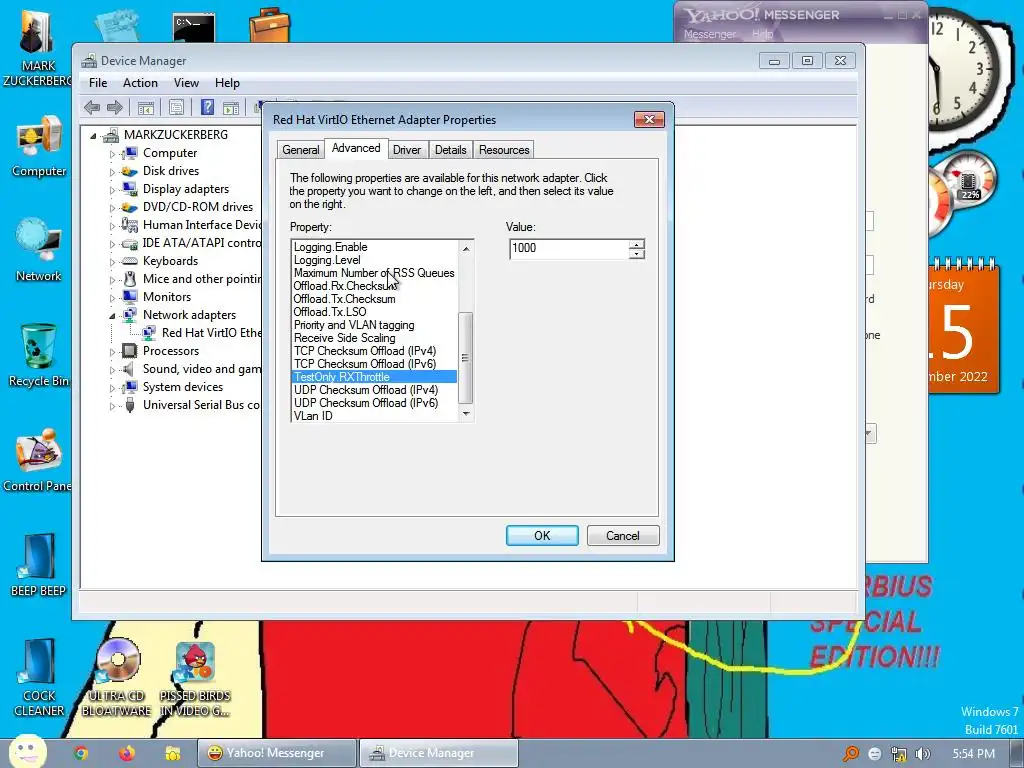This screenshot has height=768, width=1024.
Task: Open the pinned folder icon on taskbar
Action: click(x=172, y=753)
